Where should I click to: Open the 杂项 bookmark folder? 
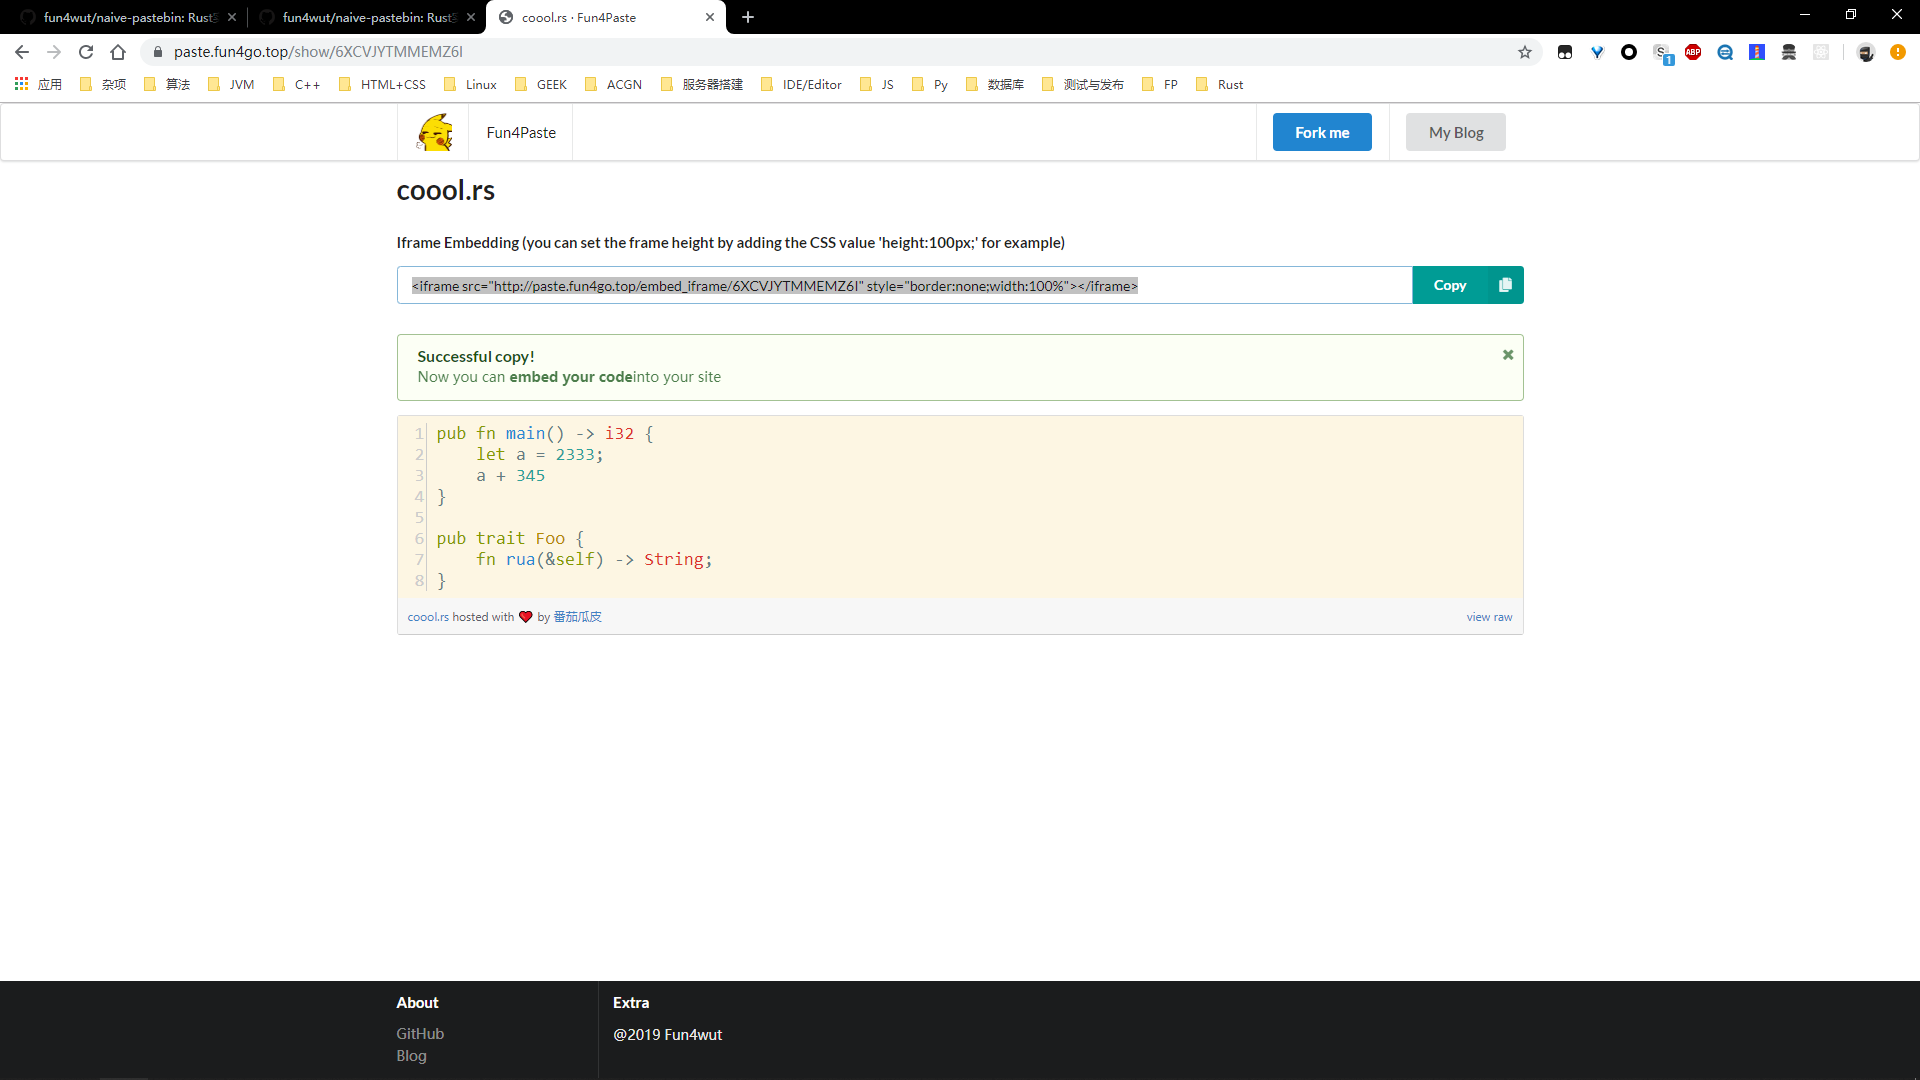point(103,84)
